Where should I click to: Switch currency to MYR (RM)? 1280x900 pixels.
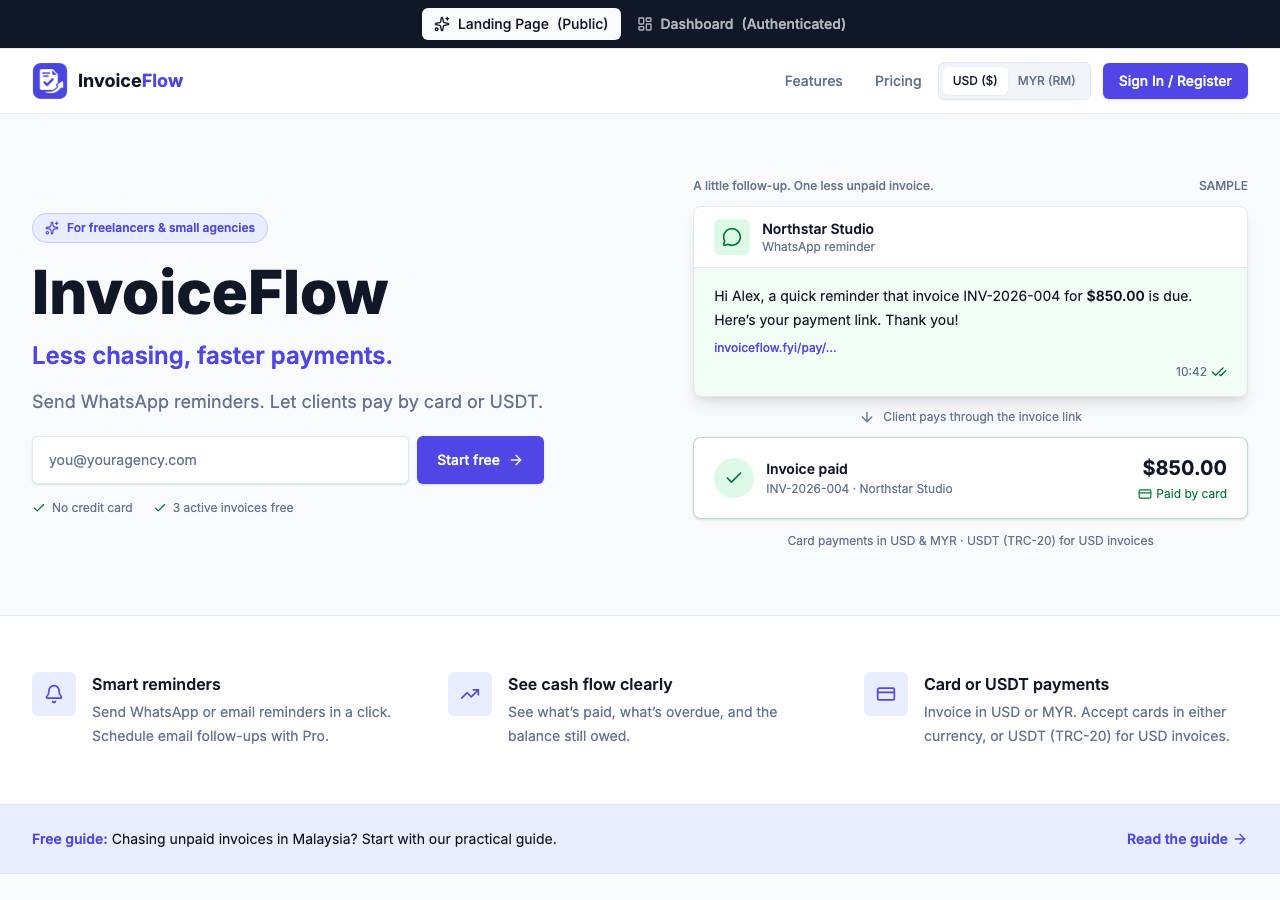click(x=1047, y=81)
